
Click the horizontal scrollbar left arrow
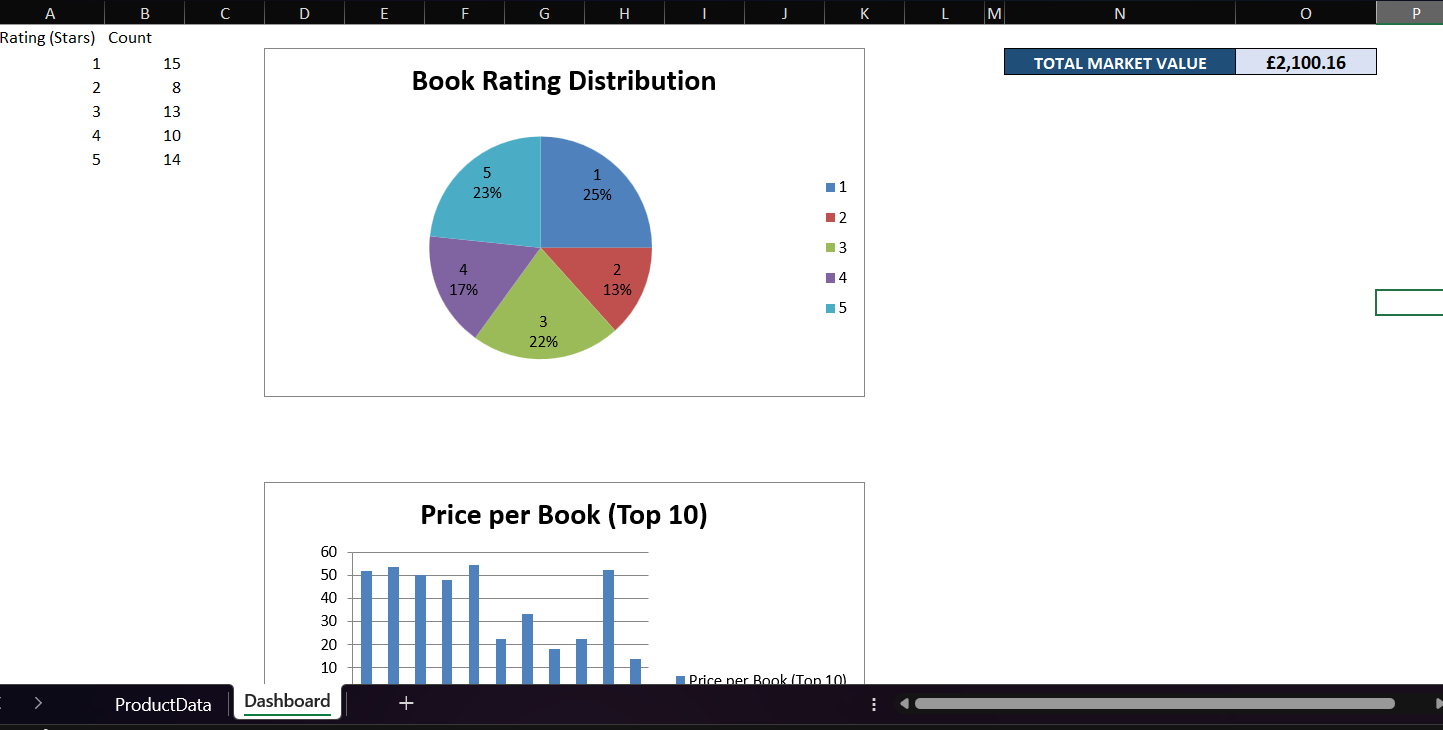click(x=904, y=704)
